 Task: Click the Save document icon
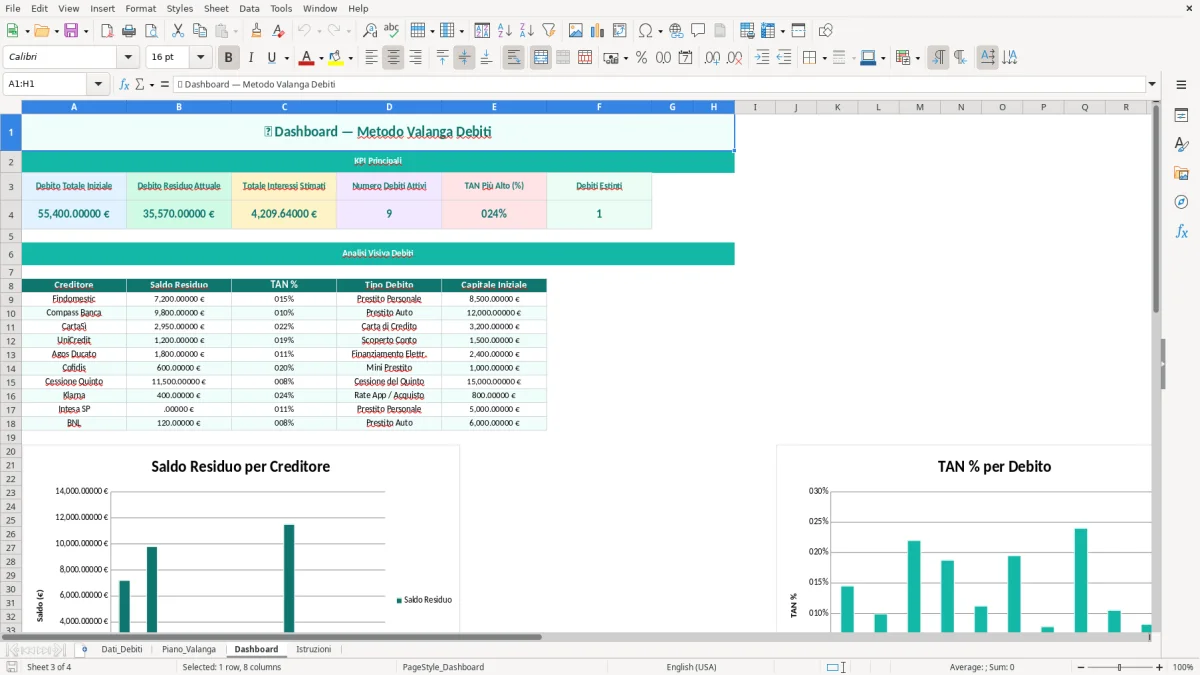point(71,31)
